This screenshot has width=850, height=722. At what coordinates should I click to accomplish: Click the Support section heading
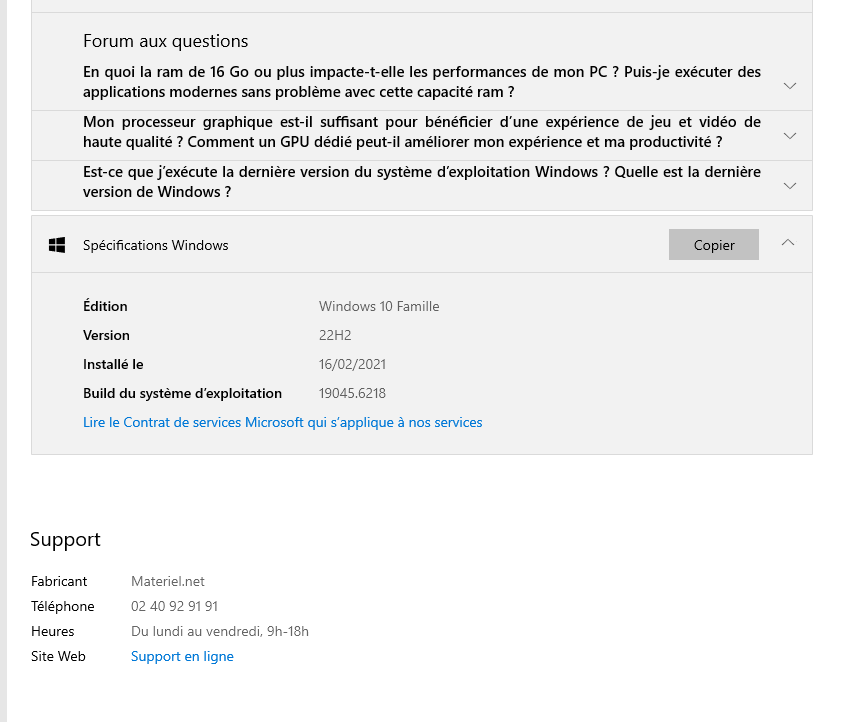65,540
